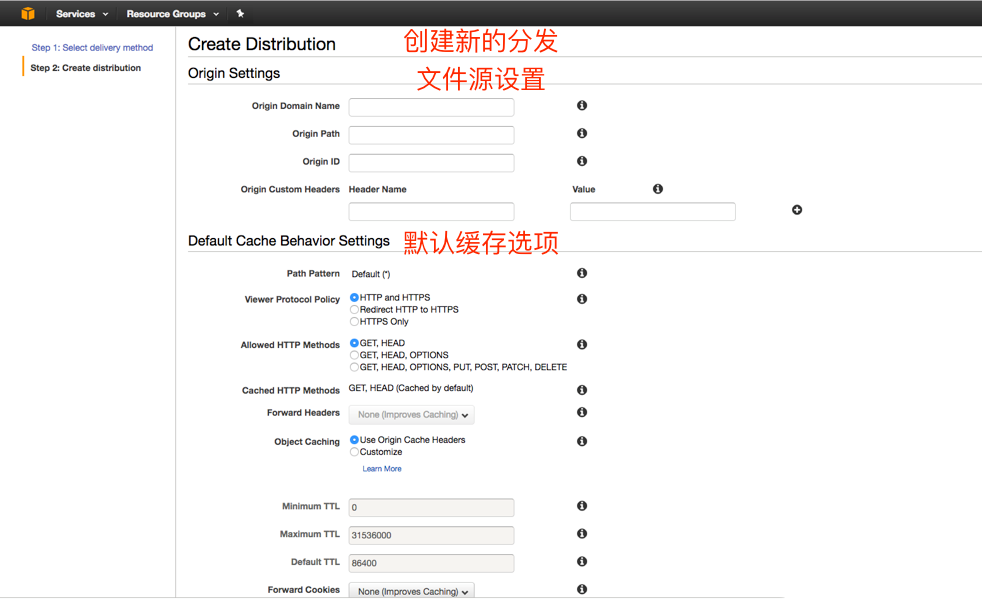Open the Forward Headers dropdown
This screenshot has height=600, width=982.
pos(411,415)
